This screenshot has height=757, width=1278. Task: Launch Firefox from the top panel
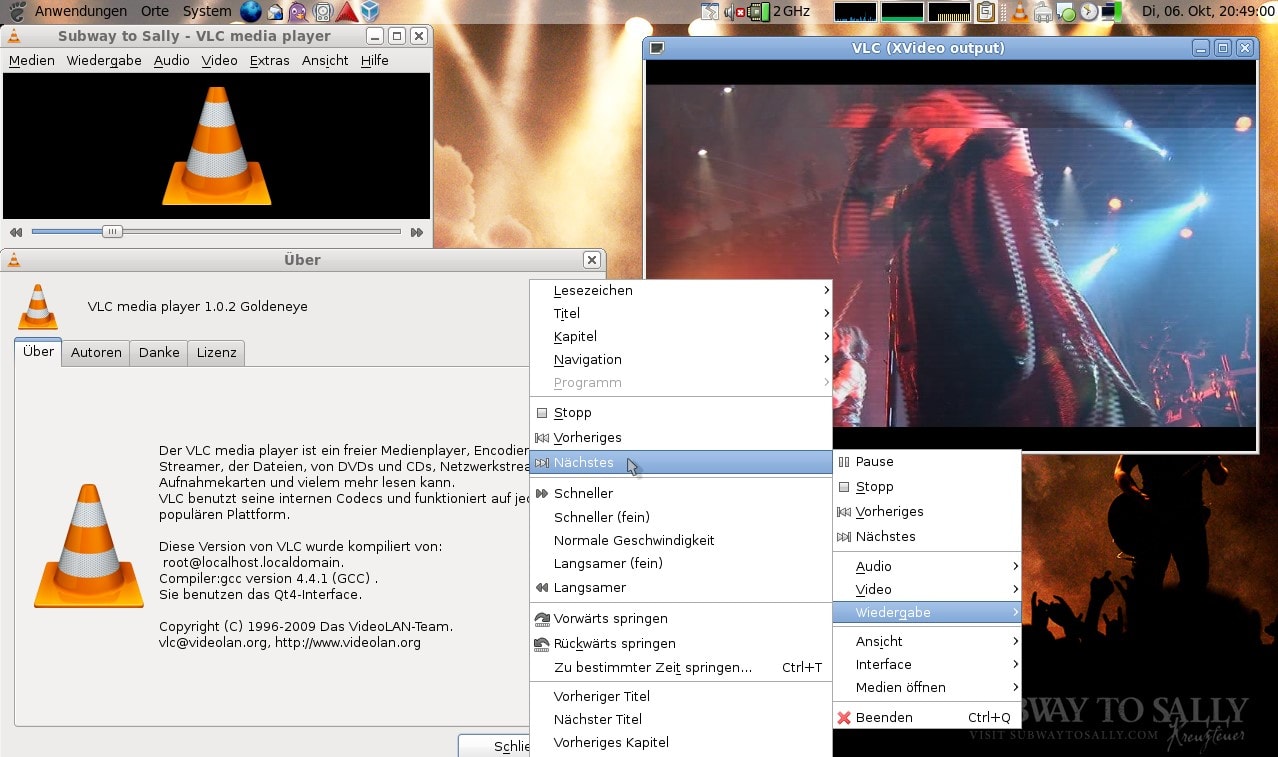tap(250, 11)
